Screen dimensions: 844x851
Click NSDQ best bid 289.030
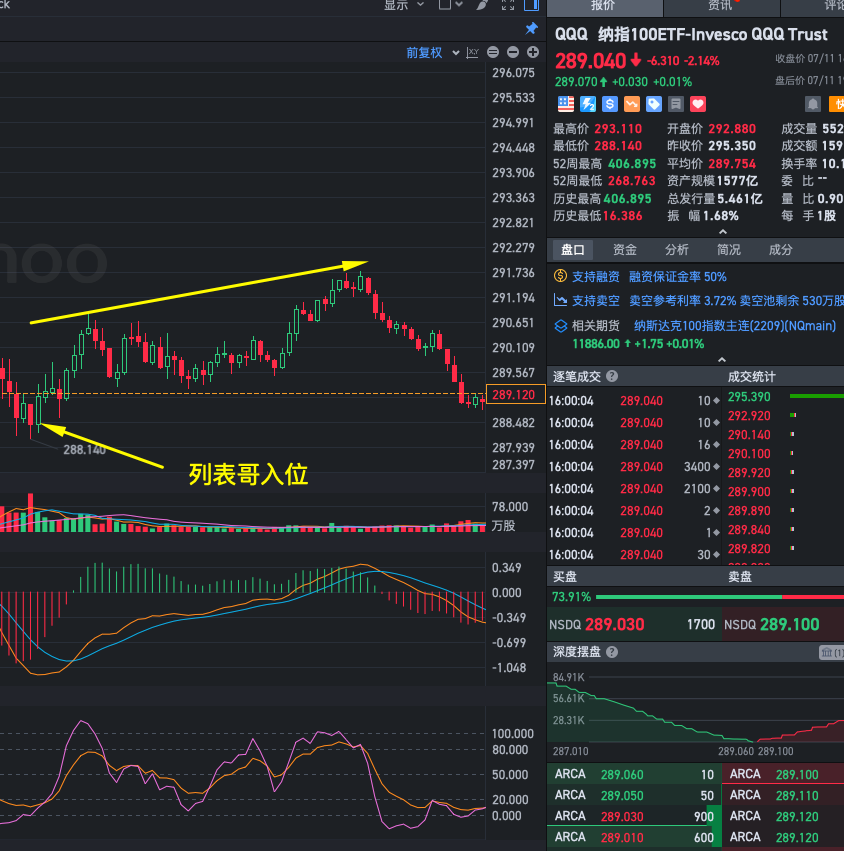[x=634, y=624]
